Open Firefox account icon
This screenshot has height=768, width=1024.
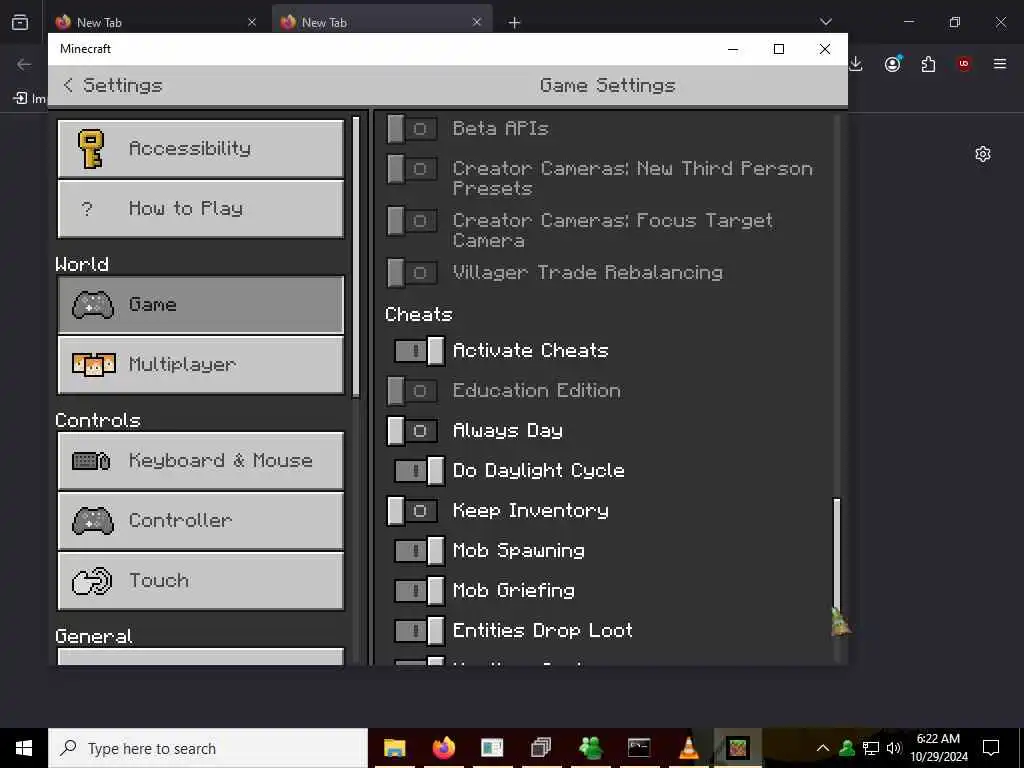[892, 64]
